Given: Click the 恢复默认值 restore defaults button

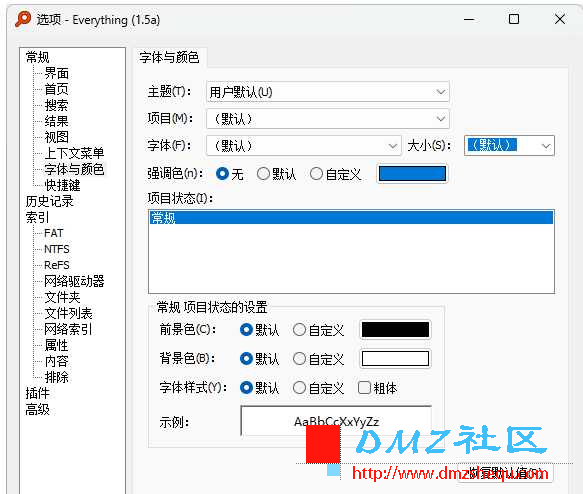Looking at the screenshot, I should click(505, 473).
